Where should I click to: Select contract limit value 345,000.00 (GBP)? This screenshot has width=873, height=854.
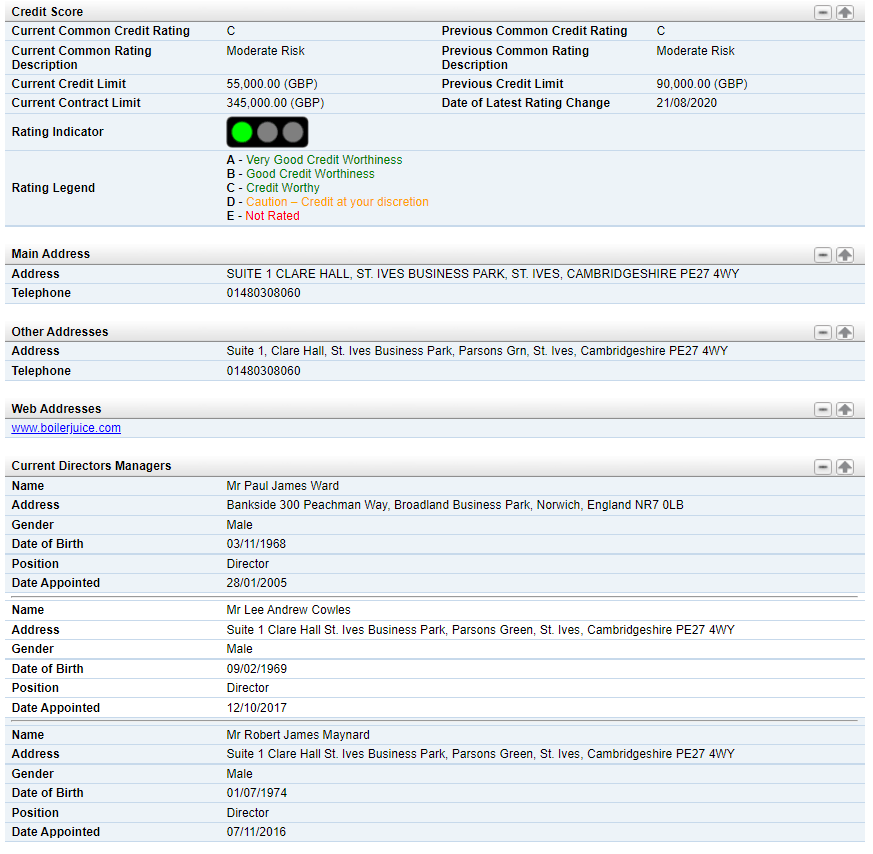(x=275, y=103)
